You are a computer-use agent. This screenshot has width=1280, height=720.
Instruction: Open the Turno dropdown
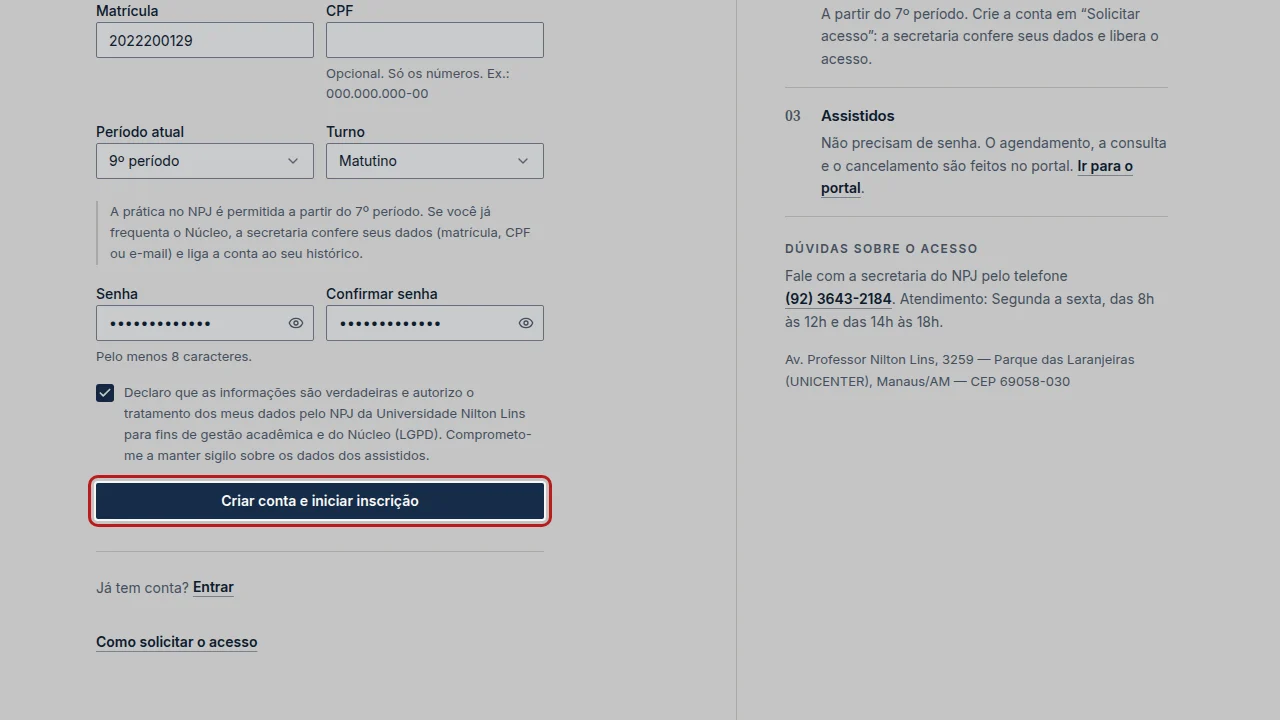tap(435, 161)
